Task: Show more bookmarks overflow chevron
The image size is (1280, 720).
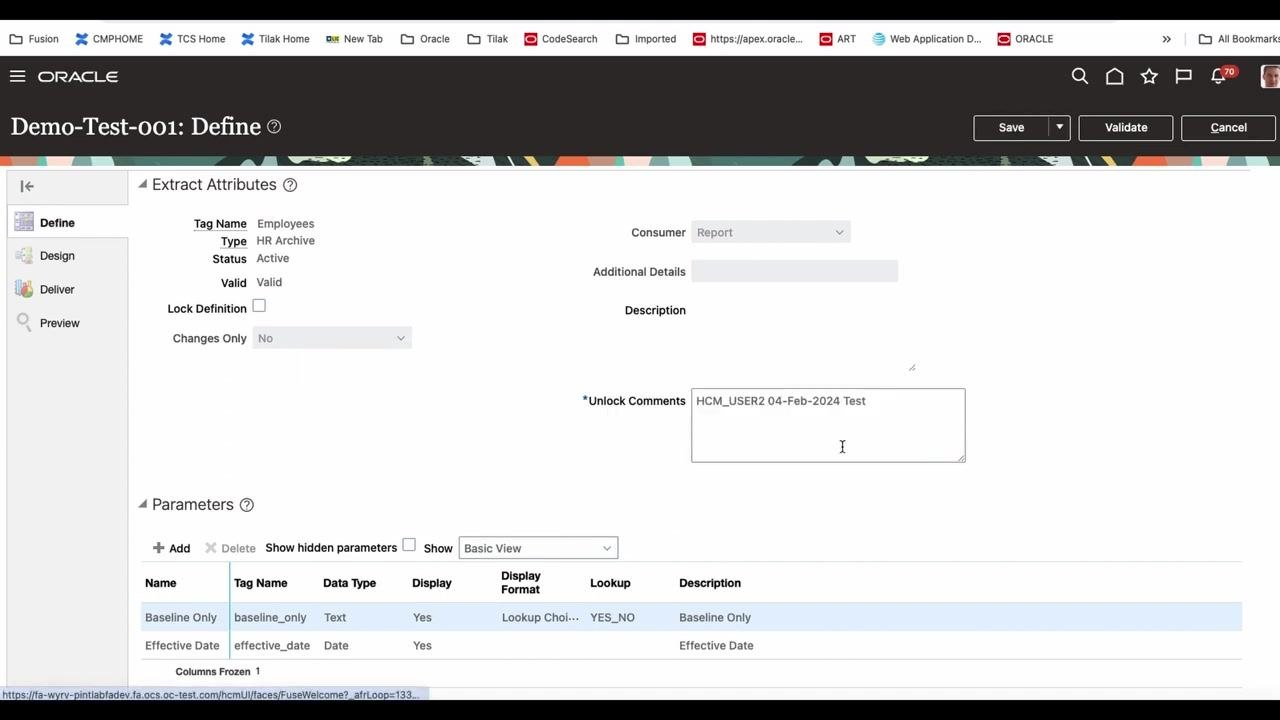Action: pos(1166,39)
